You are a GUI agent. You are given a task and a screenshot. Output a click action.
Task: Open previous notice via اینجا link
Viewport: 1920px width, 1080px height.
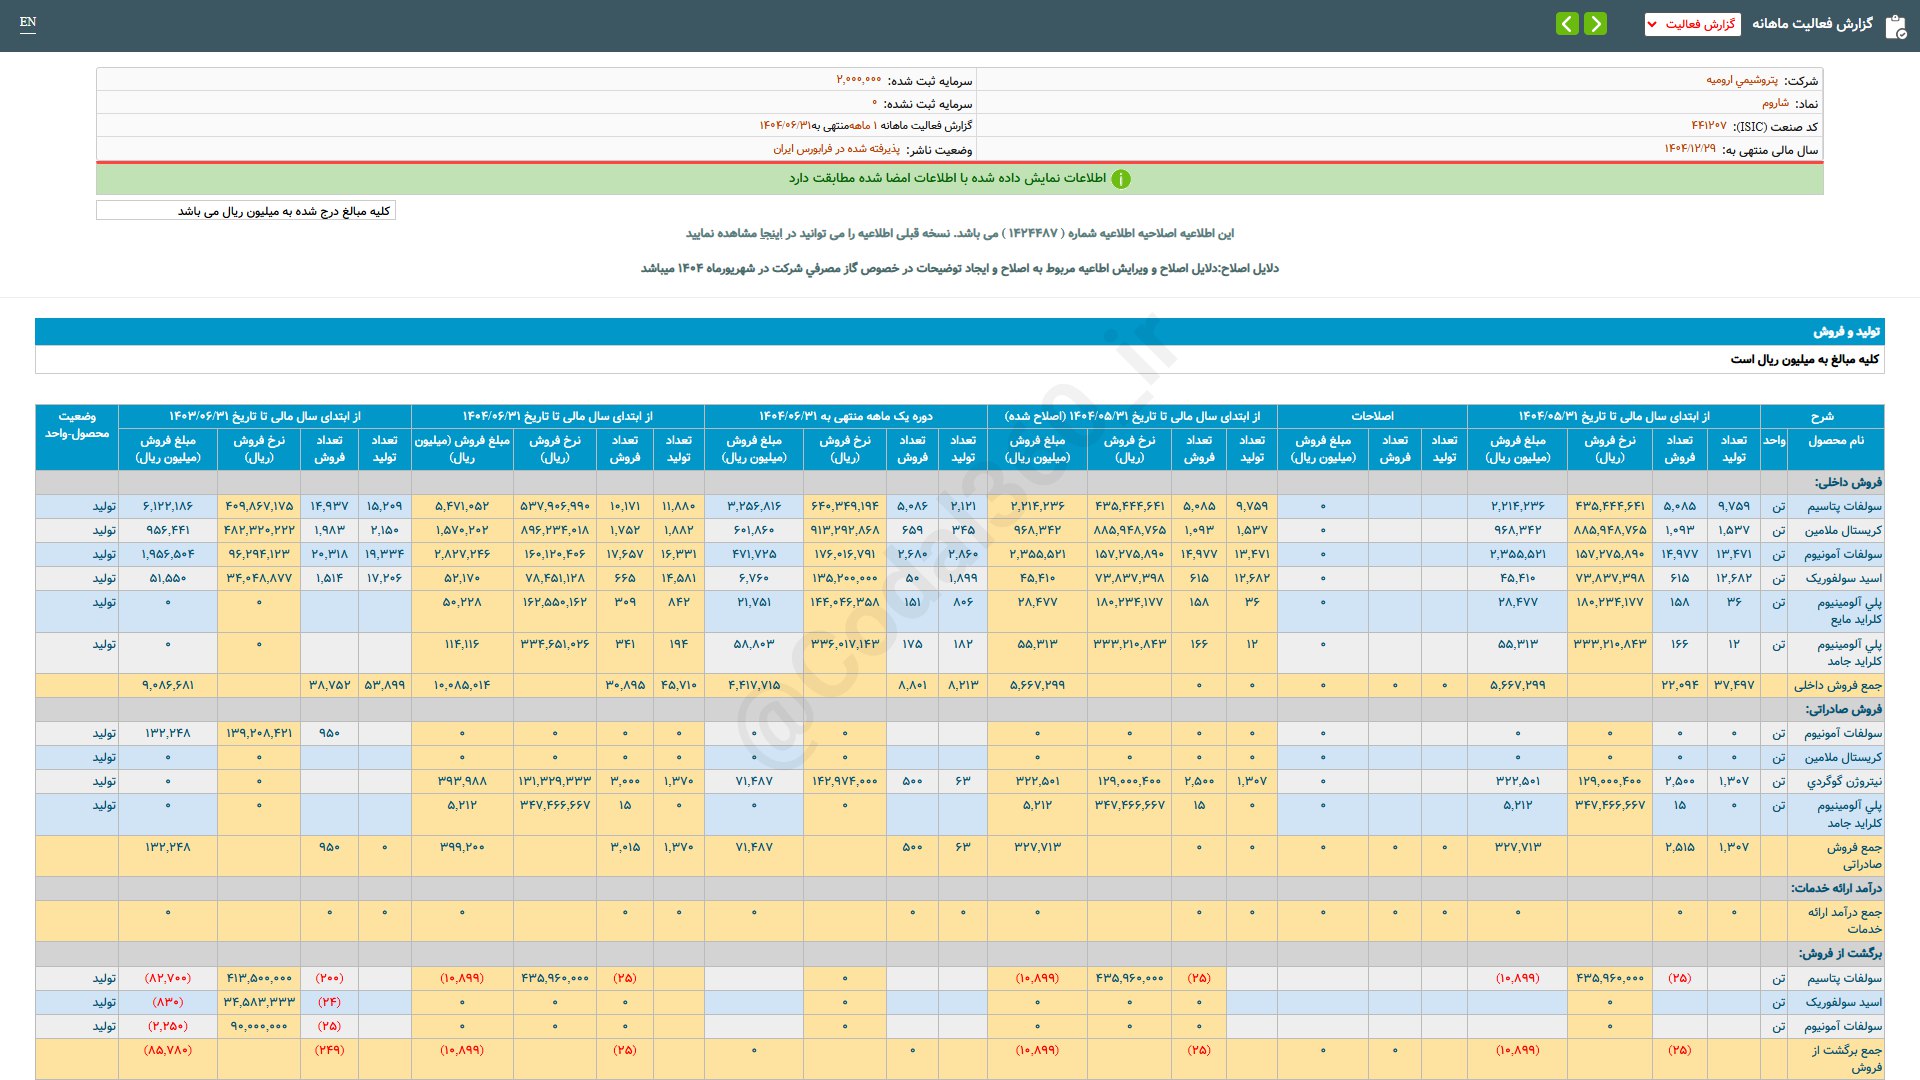pyautogui.click(x=768, y=233)
